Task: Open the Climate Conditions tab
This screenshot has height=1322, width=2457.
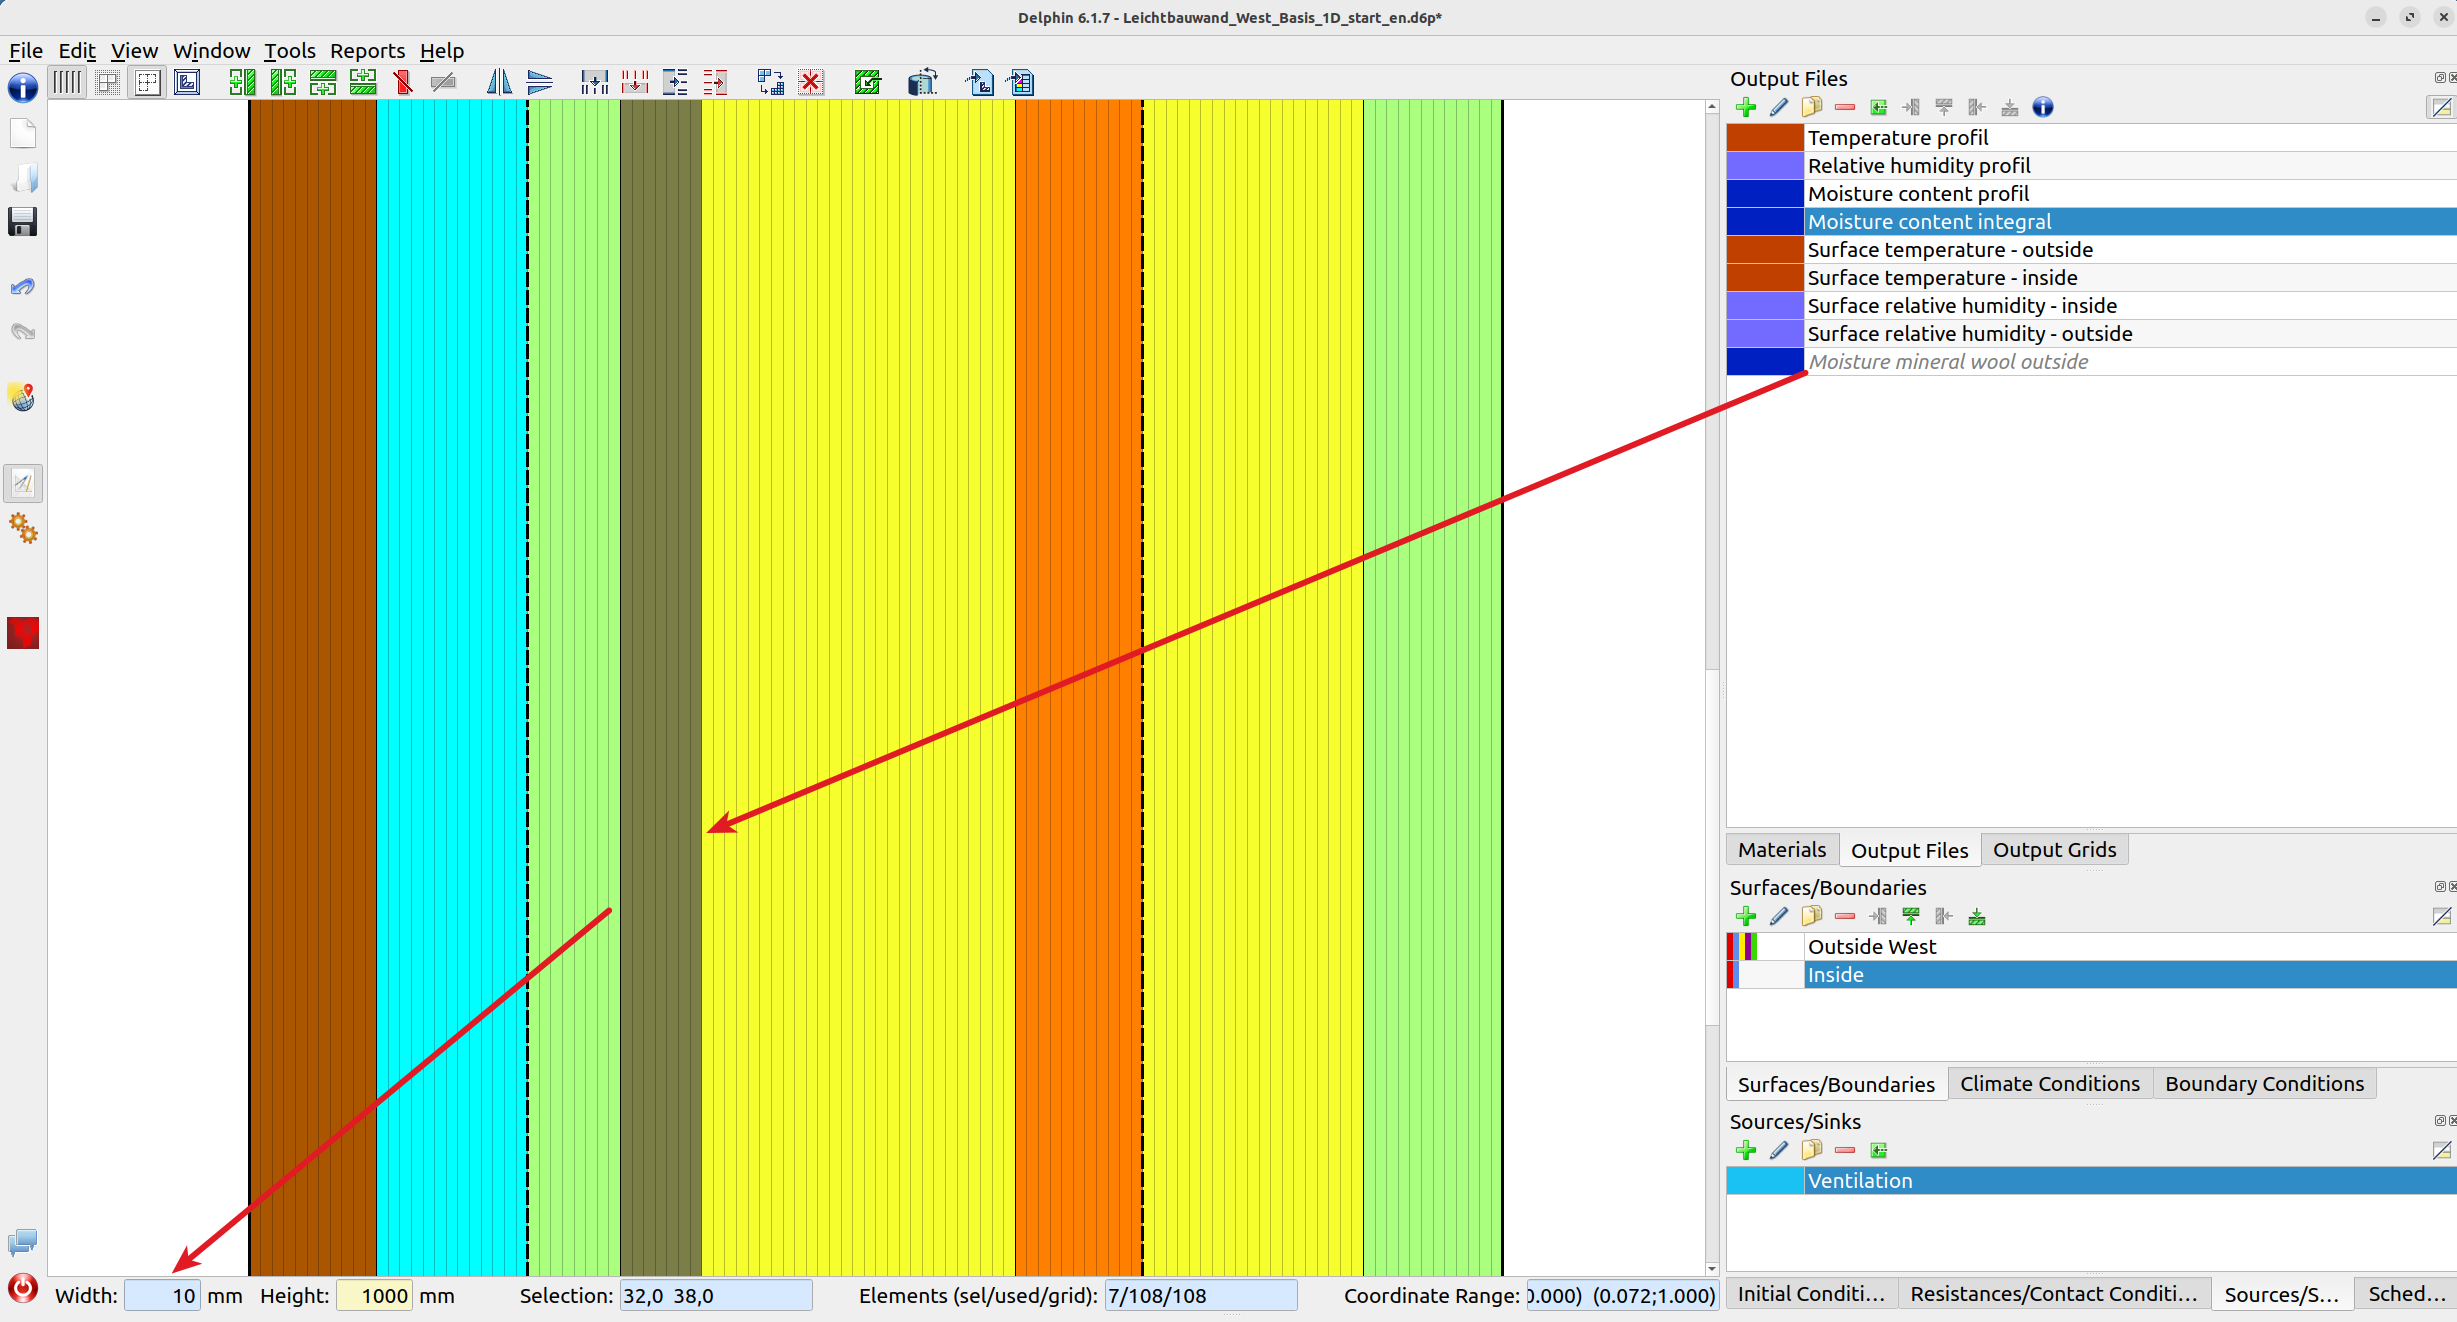Action: click(2049, 1084)
